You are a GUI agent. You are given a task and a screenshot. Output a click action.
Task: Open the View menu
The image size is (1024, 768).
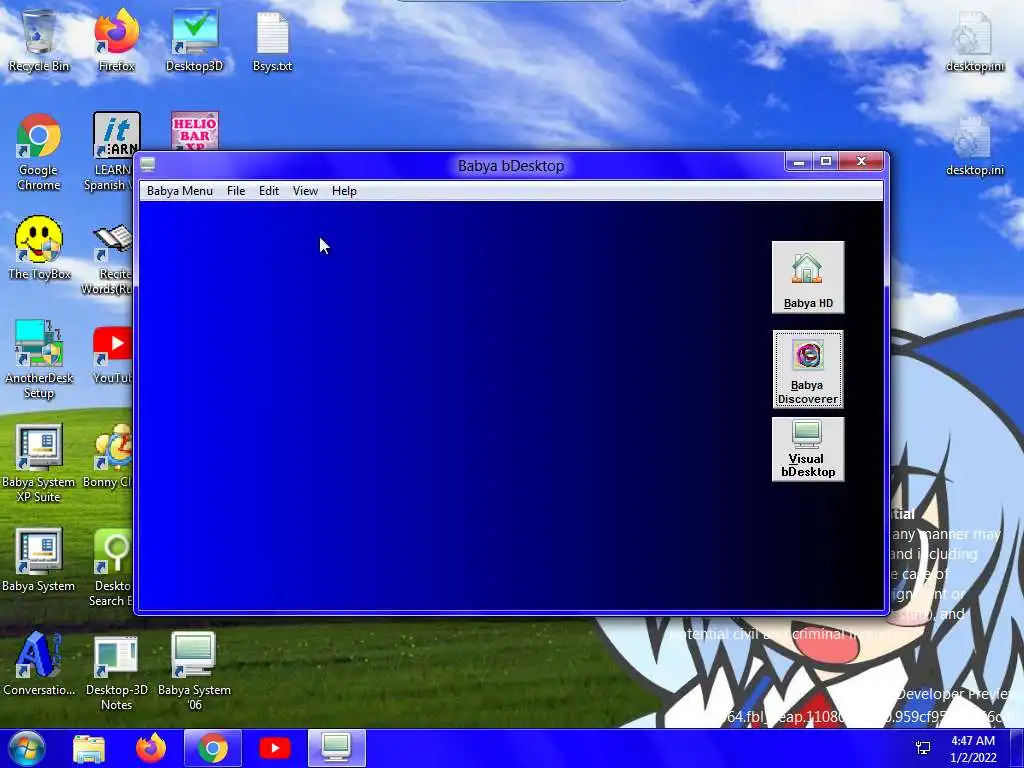[305, 191]
